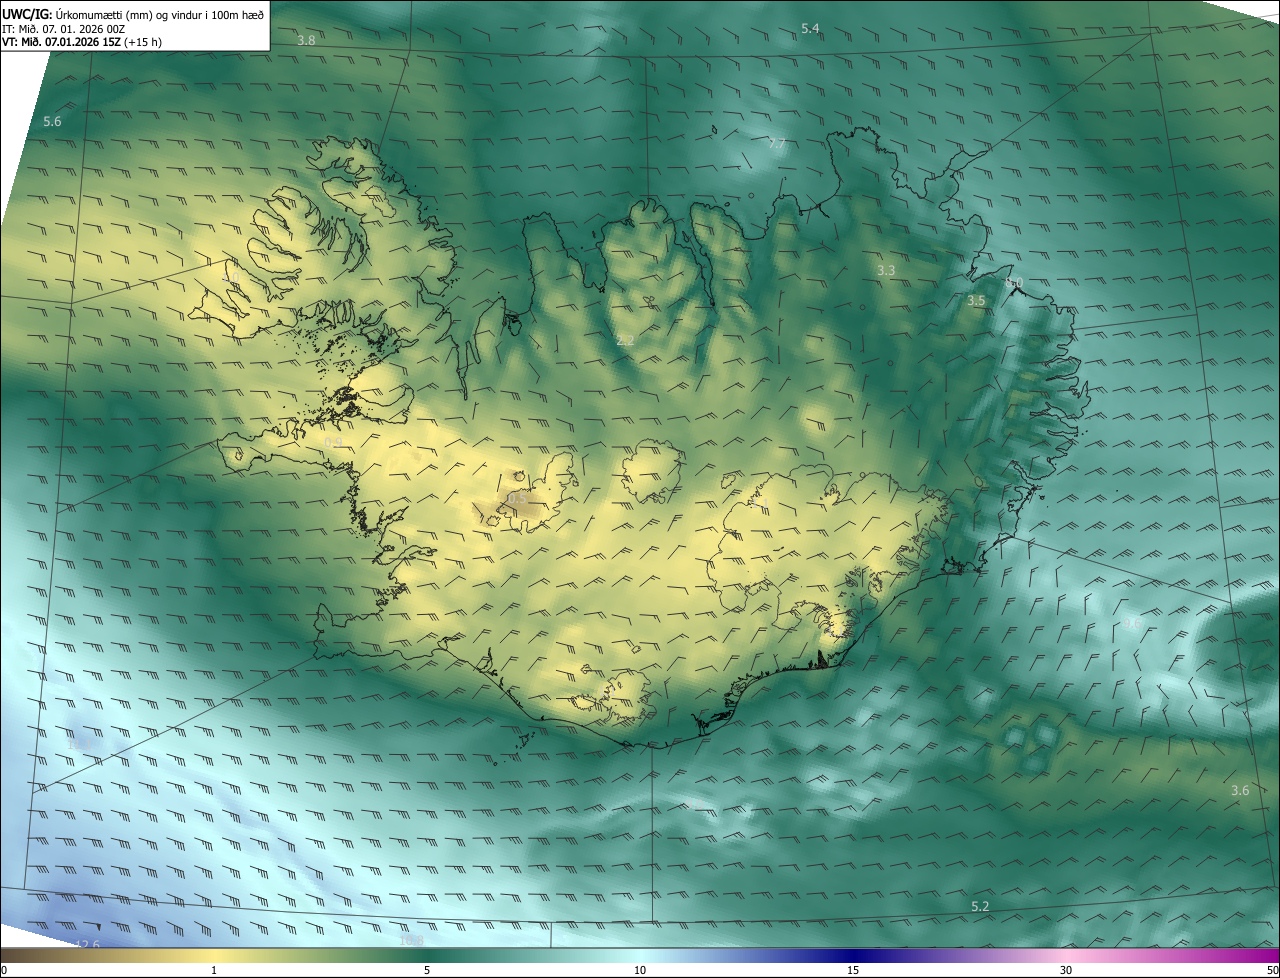Click the 1 tick label on the colorbar

(214, 971)
